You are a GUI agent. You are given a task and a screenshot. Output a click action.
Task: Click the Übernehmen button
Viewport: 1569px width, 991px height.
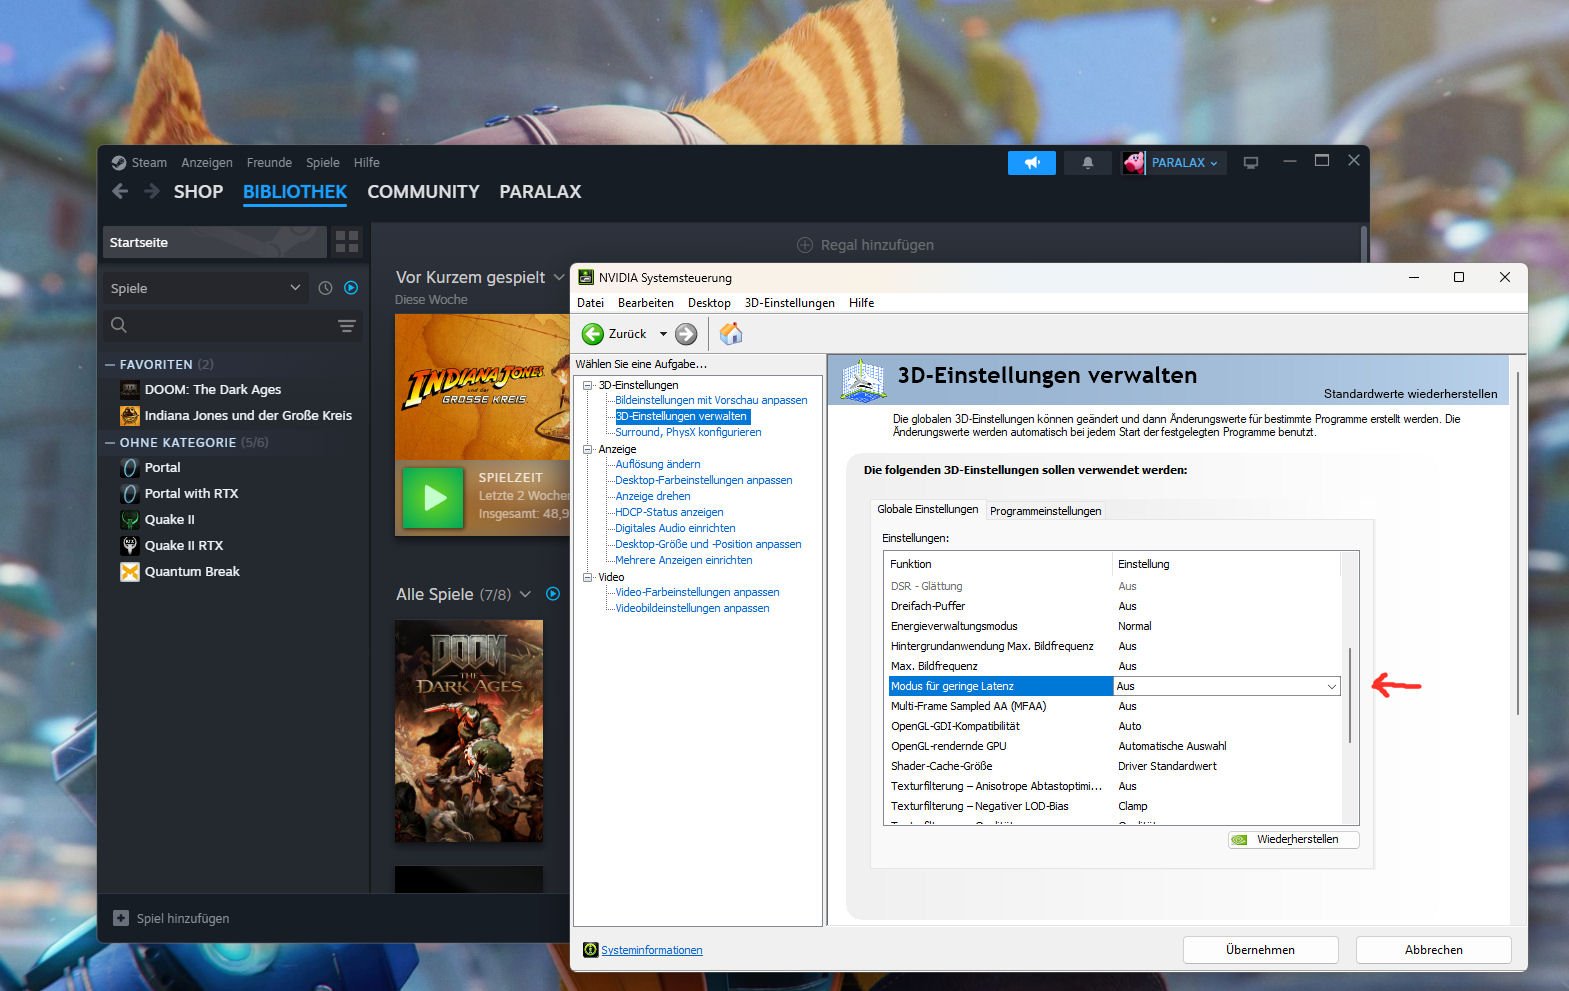click(x=1260, y=950)
